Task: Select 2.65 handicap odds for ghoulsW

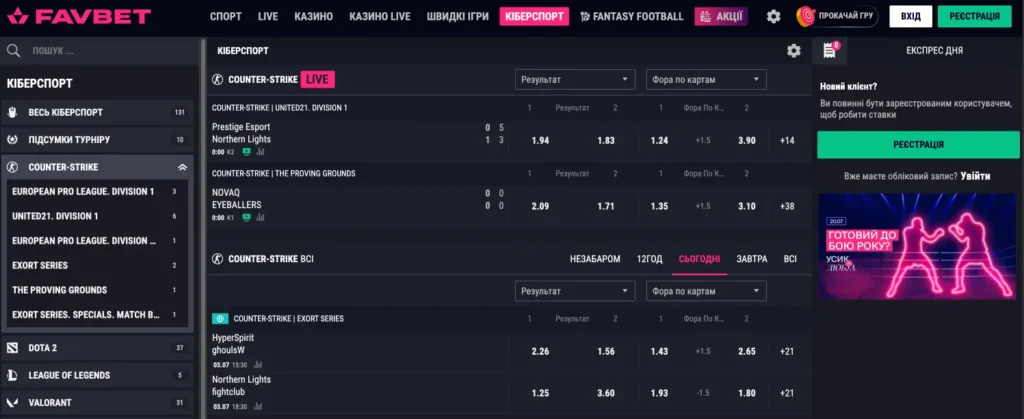Action: pyautogui.click(x=746, y=352)
